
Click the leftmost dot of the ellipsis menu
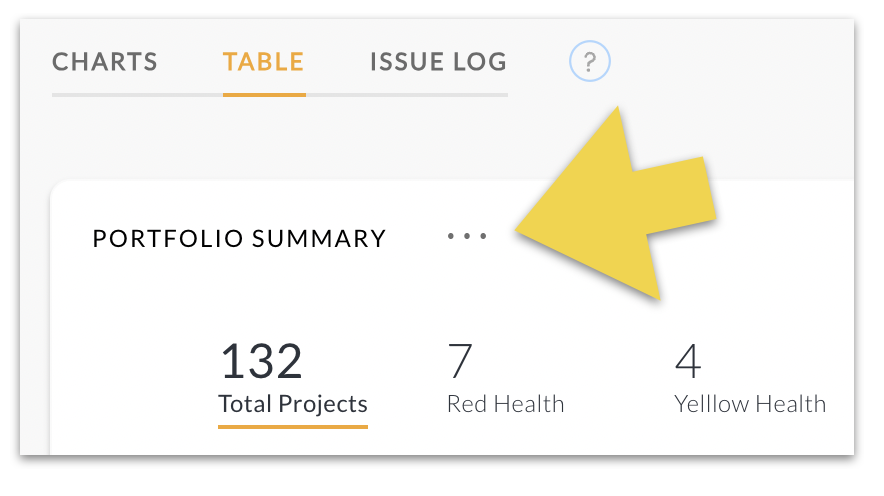(451, 237)
